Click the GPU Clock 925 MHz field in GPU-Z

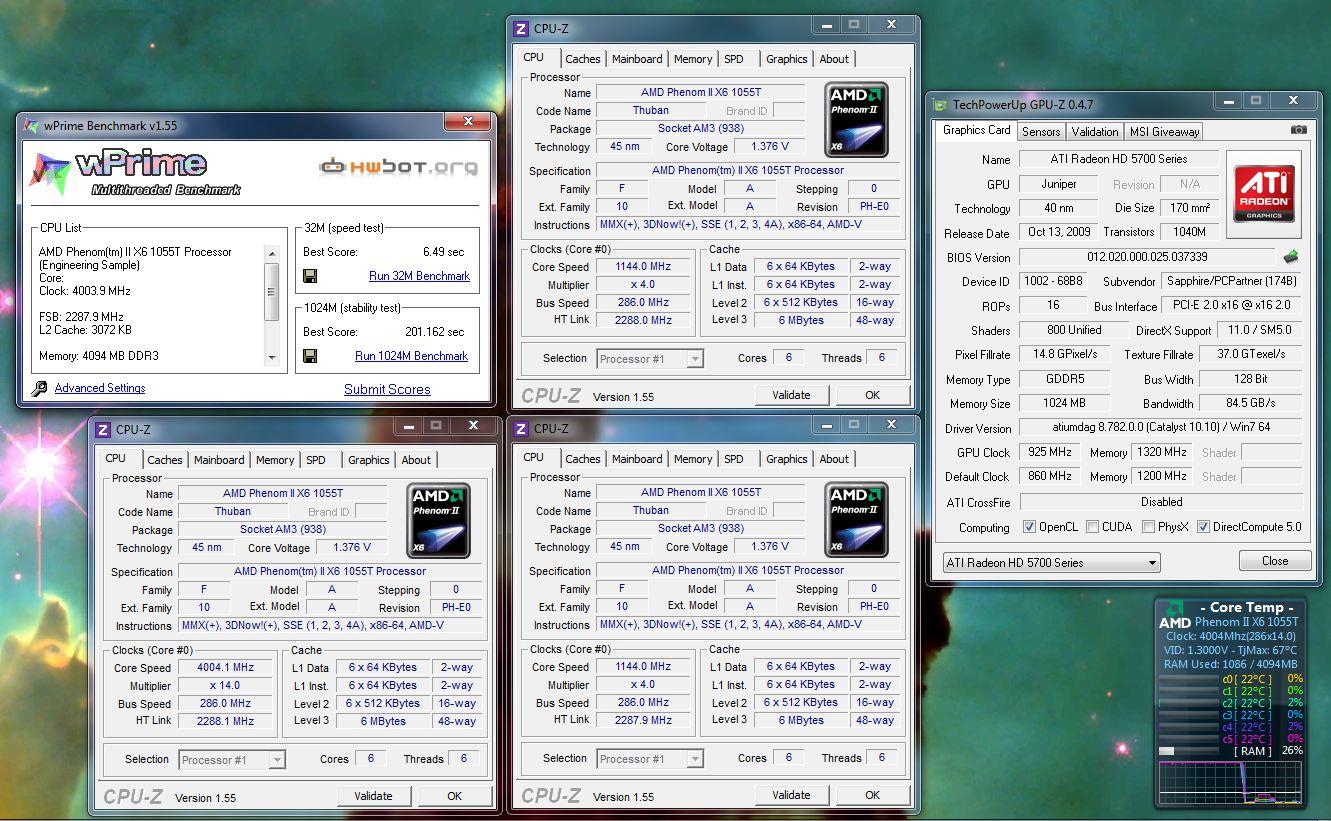[x=1050, y=453]
